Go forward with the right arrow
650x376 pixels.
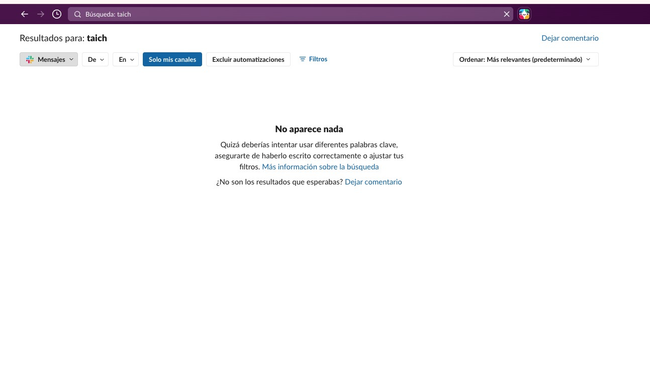coord(41,14)
